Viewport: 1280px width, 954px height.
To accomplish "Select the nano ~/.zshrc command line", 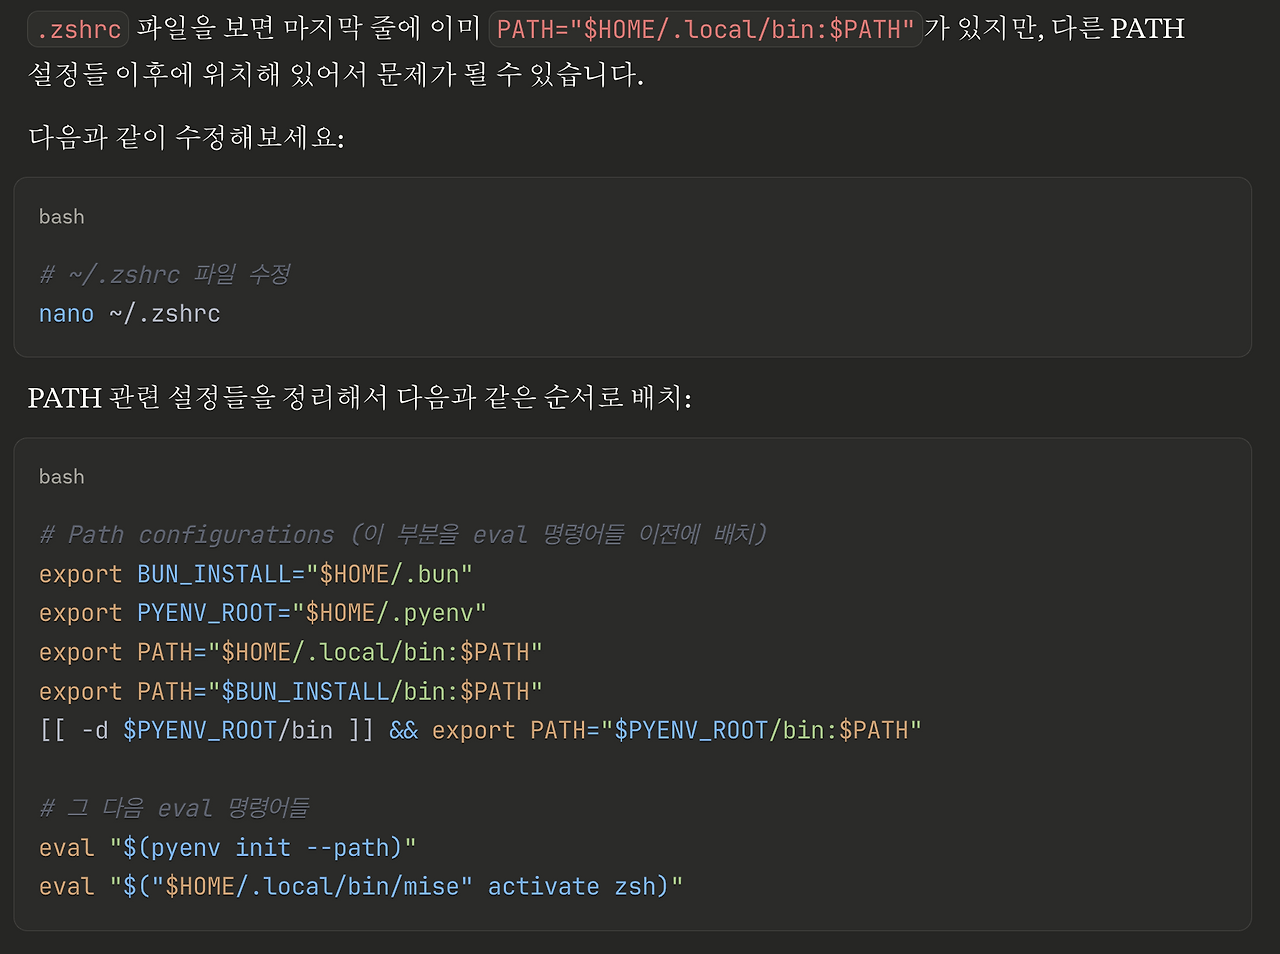I will (129, 313).
